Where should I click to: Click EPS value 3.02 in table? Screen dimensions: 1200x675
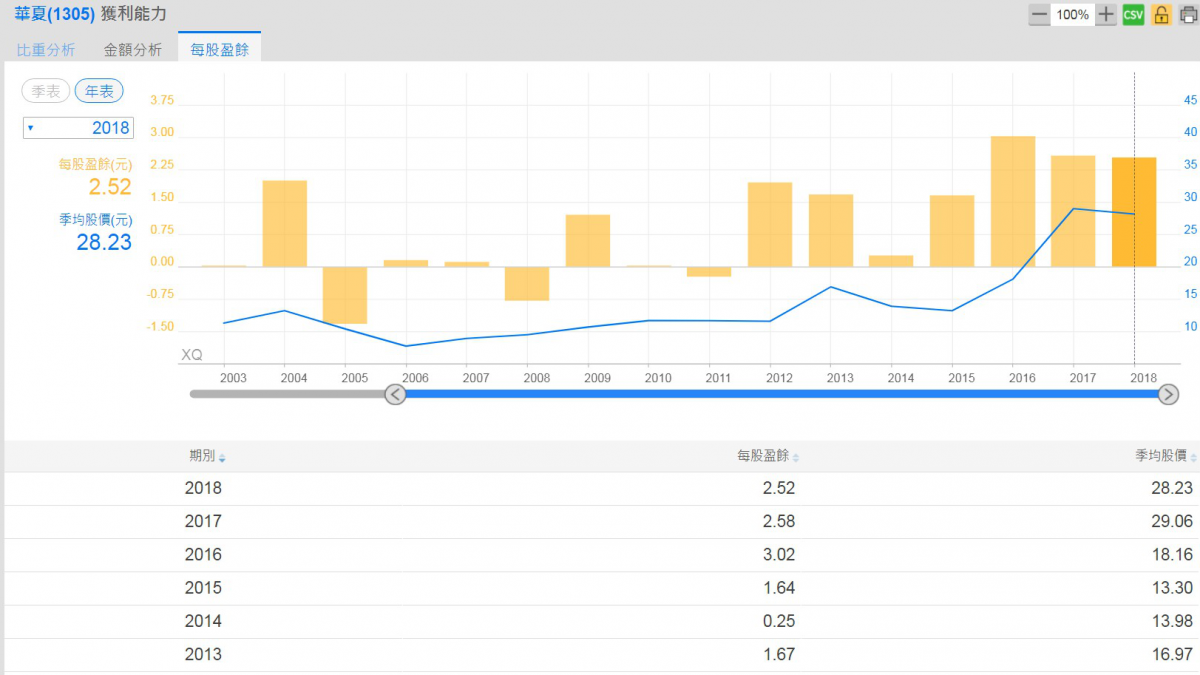[x=779, y=555]
